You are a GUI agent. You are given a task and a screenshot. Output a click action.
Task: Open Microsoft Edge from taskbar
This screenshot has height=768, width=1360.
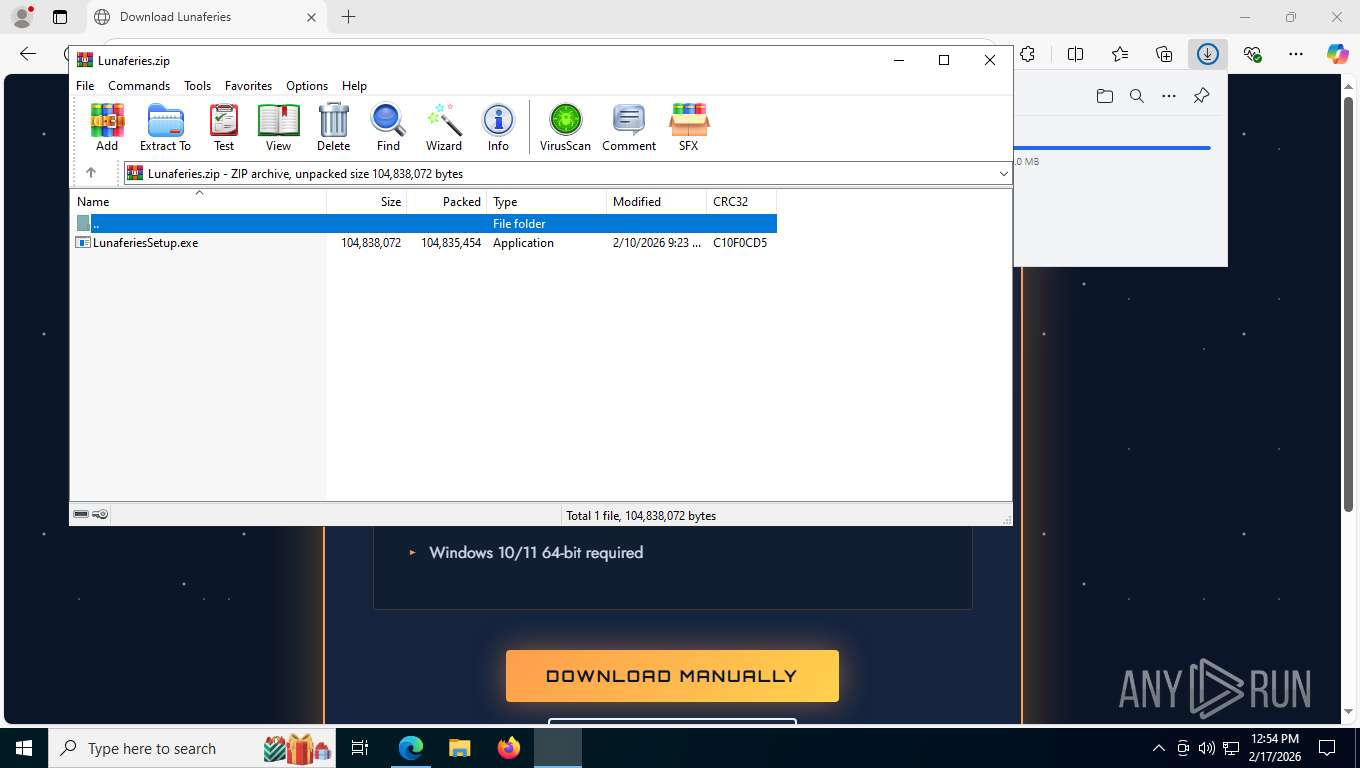(411, 748)
